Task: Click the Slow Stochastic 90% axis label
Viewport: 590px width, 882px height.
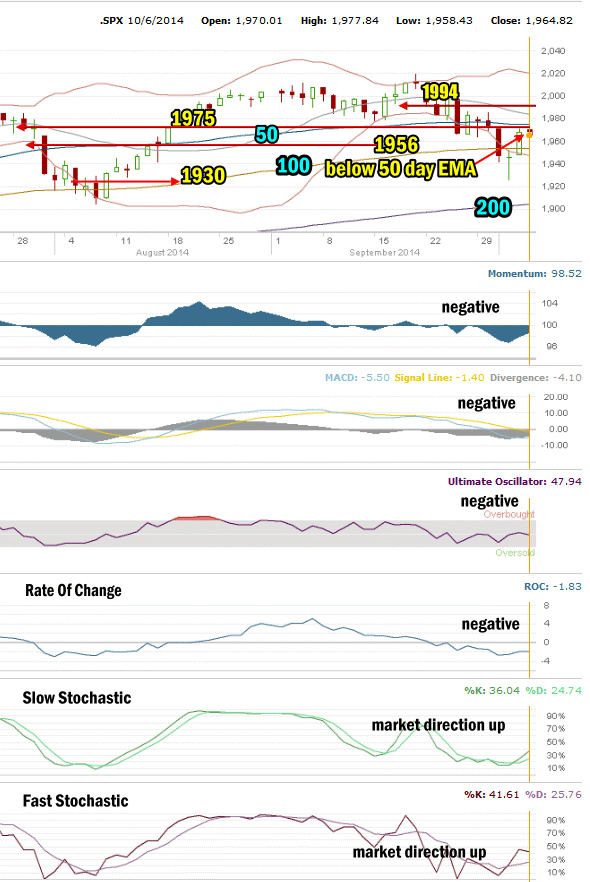Action: (x=556, y=716)
